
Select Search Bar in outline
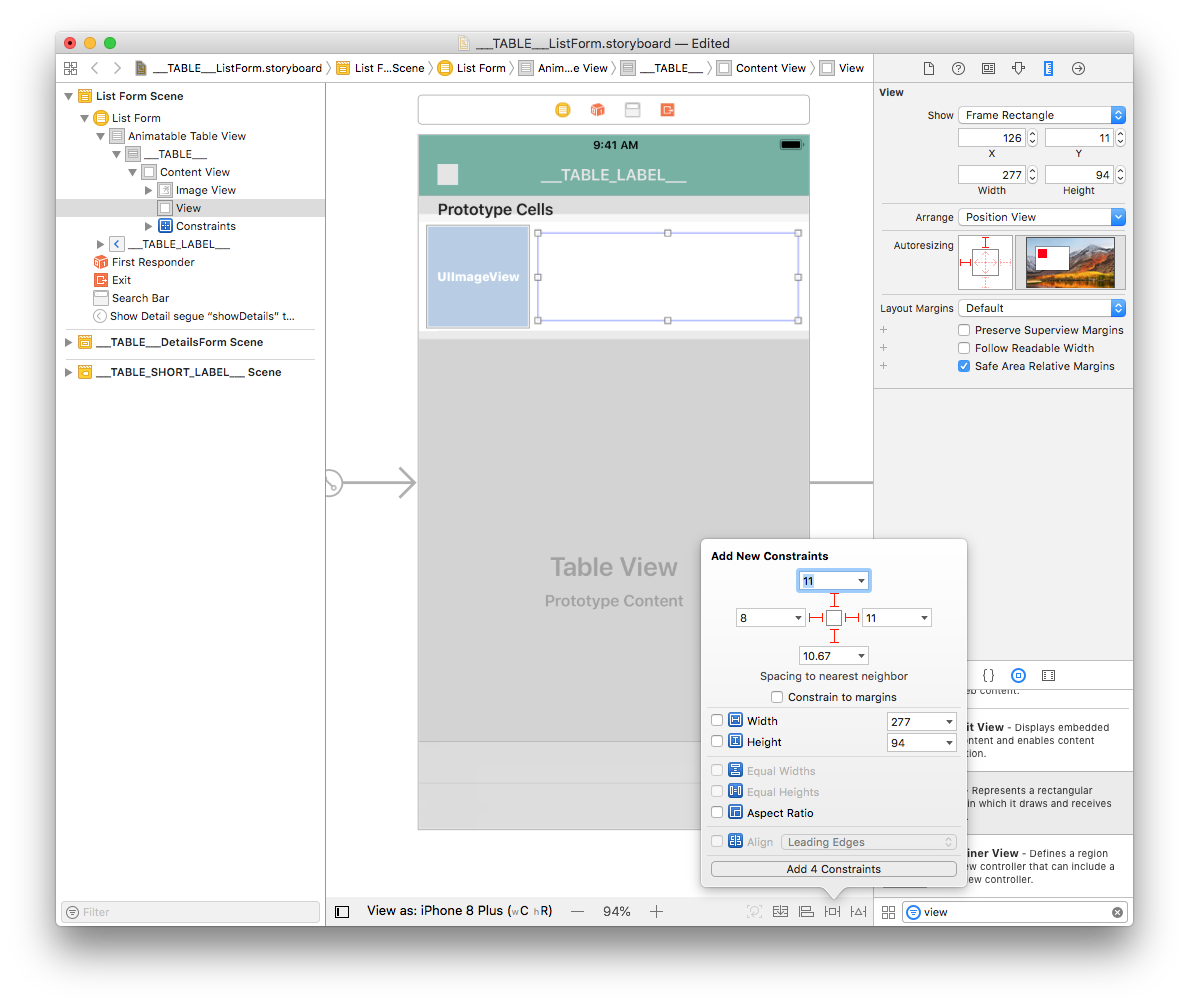[140, 298]
